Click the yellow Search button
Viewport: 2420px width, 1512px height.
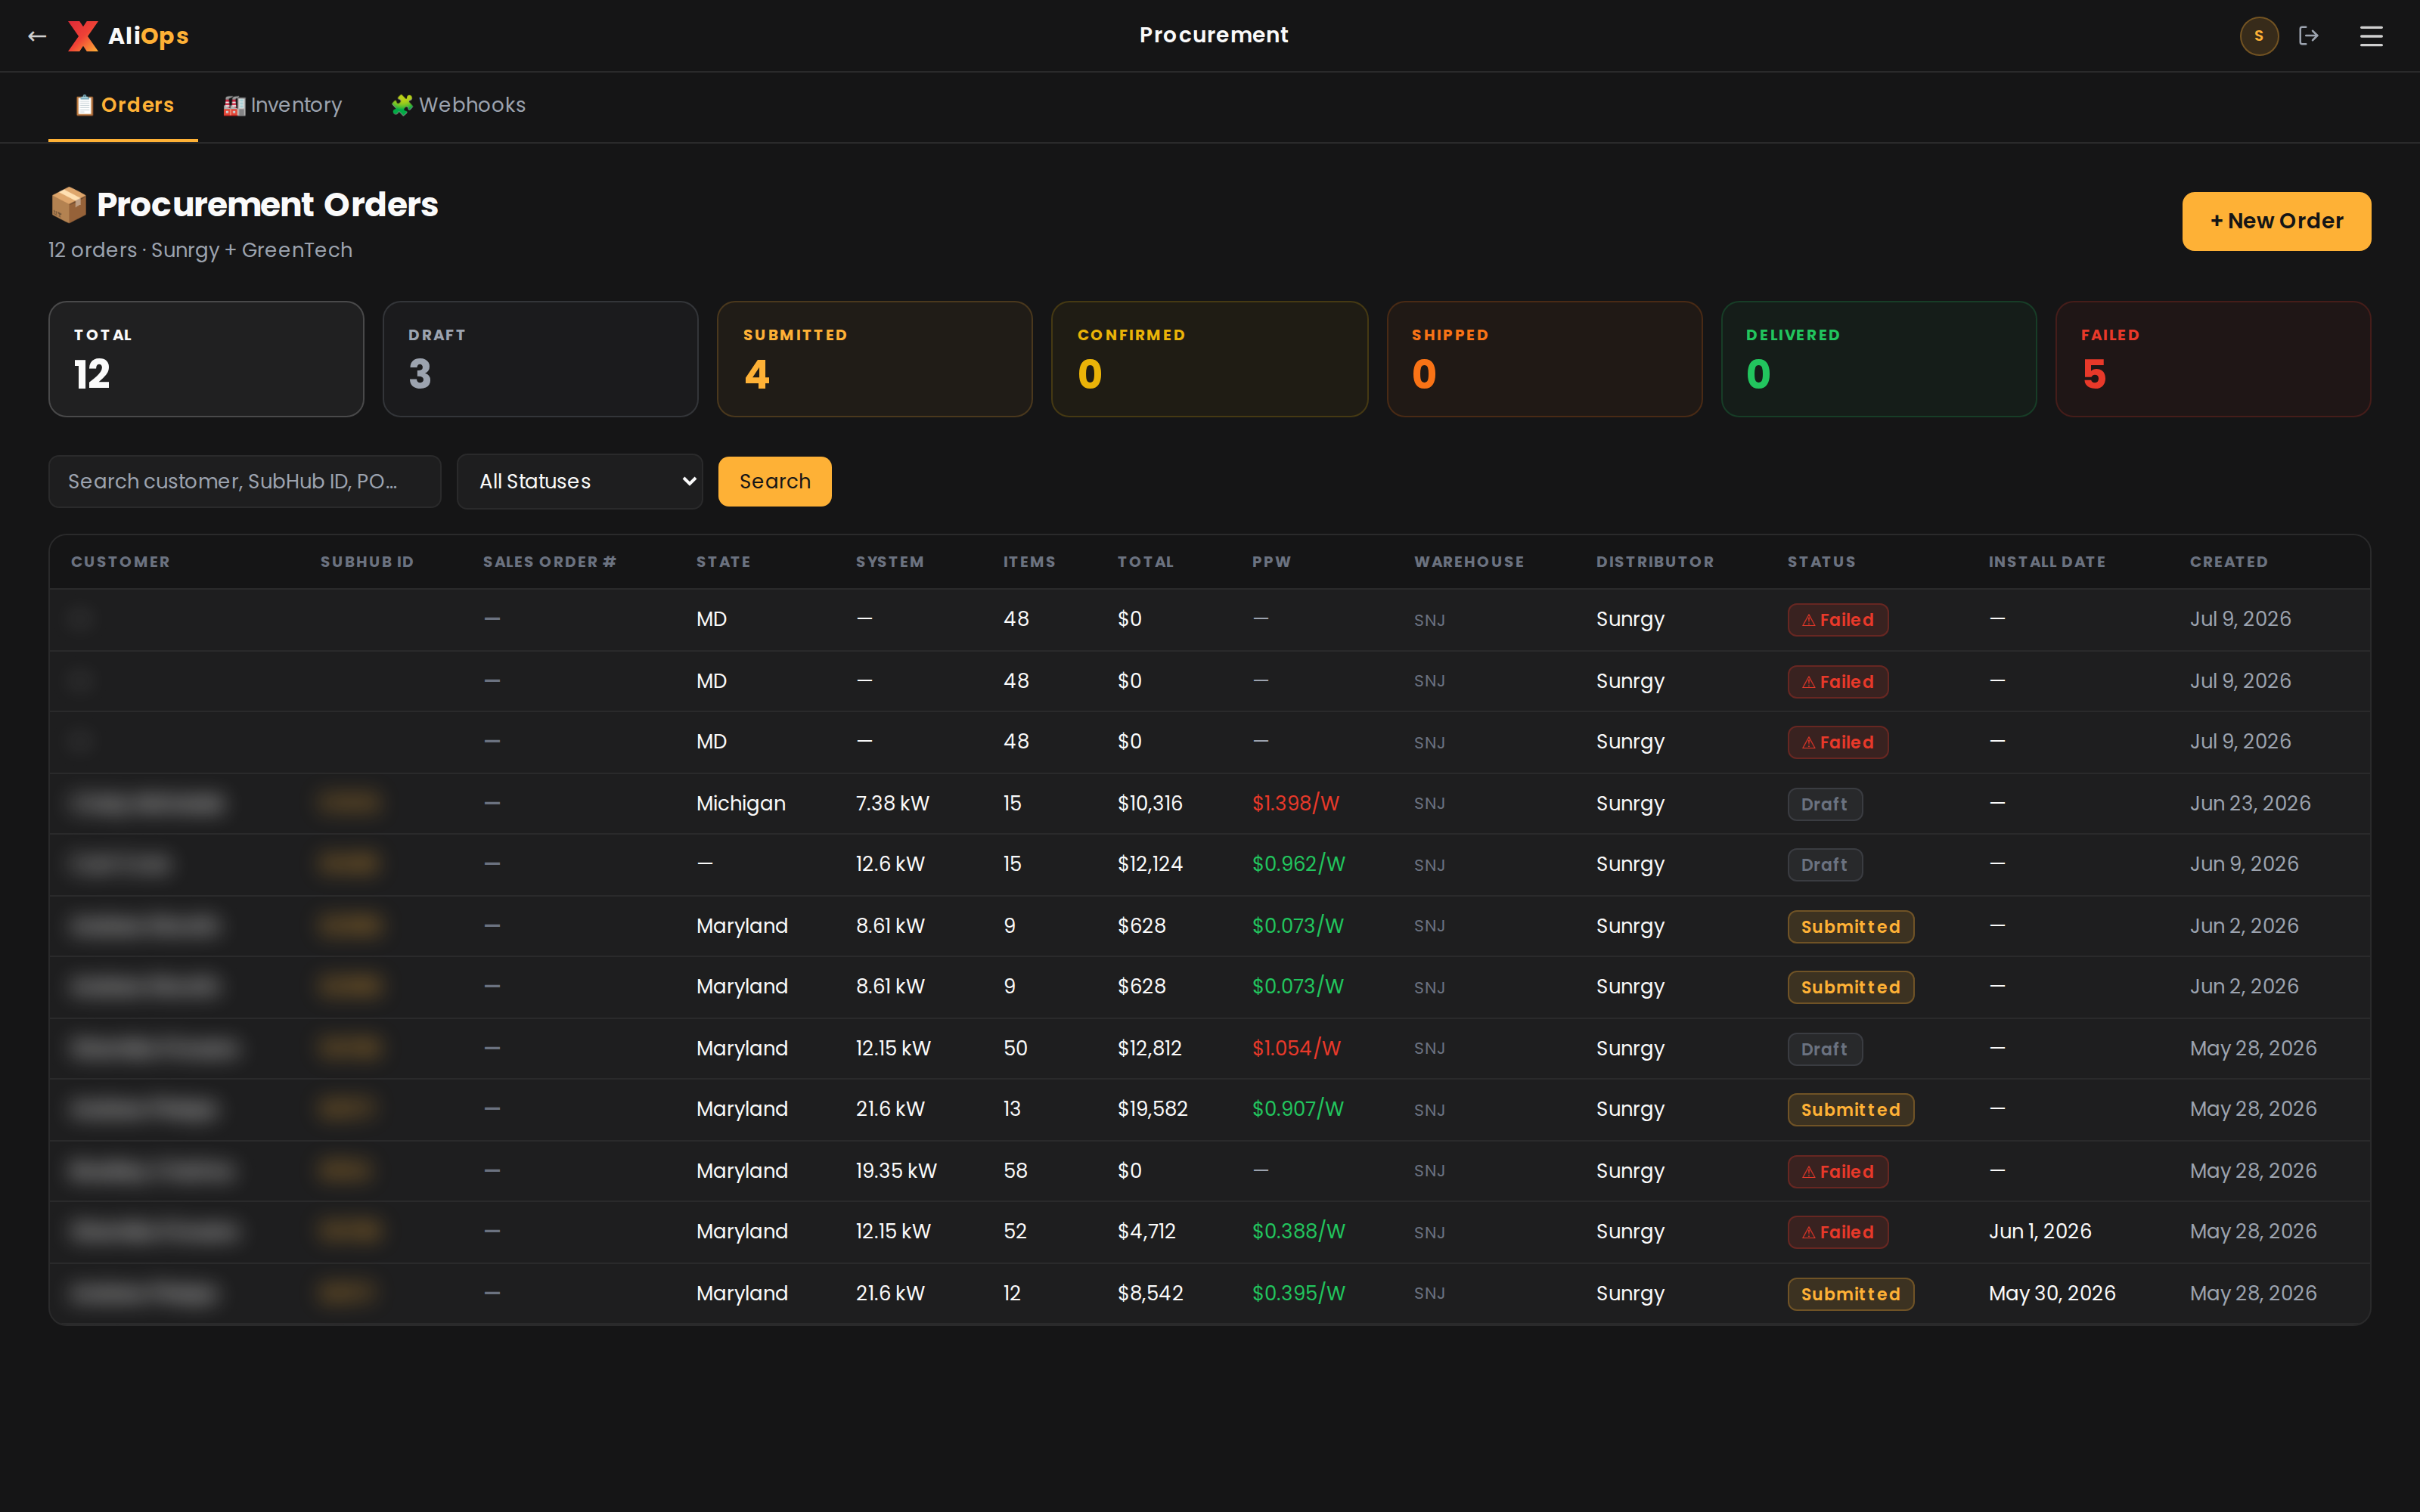[775, 481]
